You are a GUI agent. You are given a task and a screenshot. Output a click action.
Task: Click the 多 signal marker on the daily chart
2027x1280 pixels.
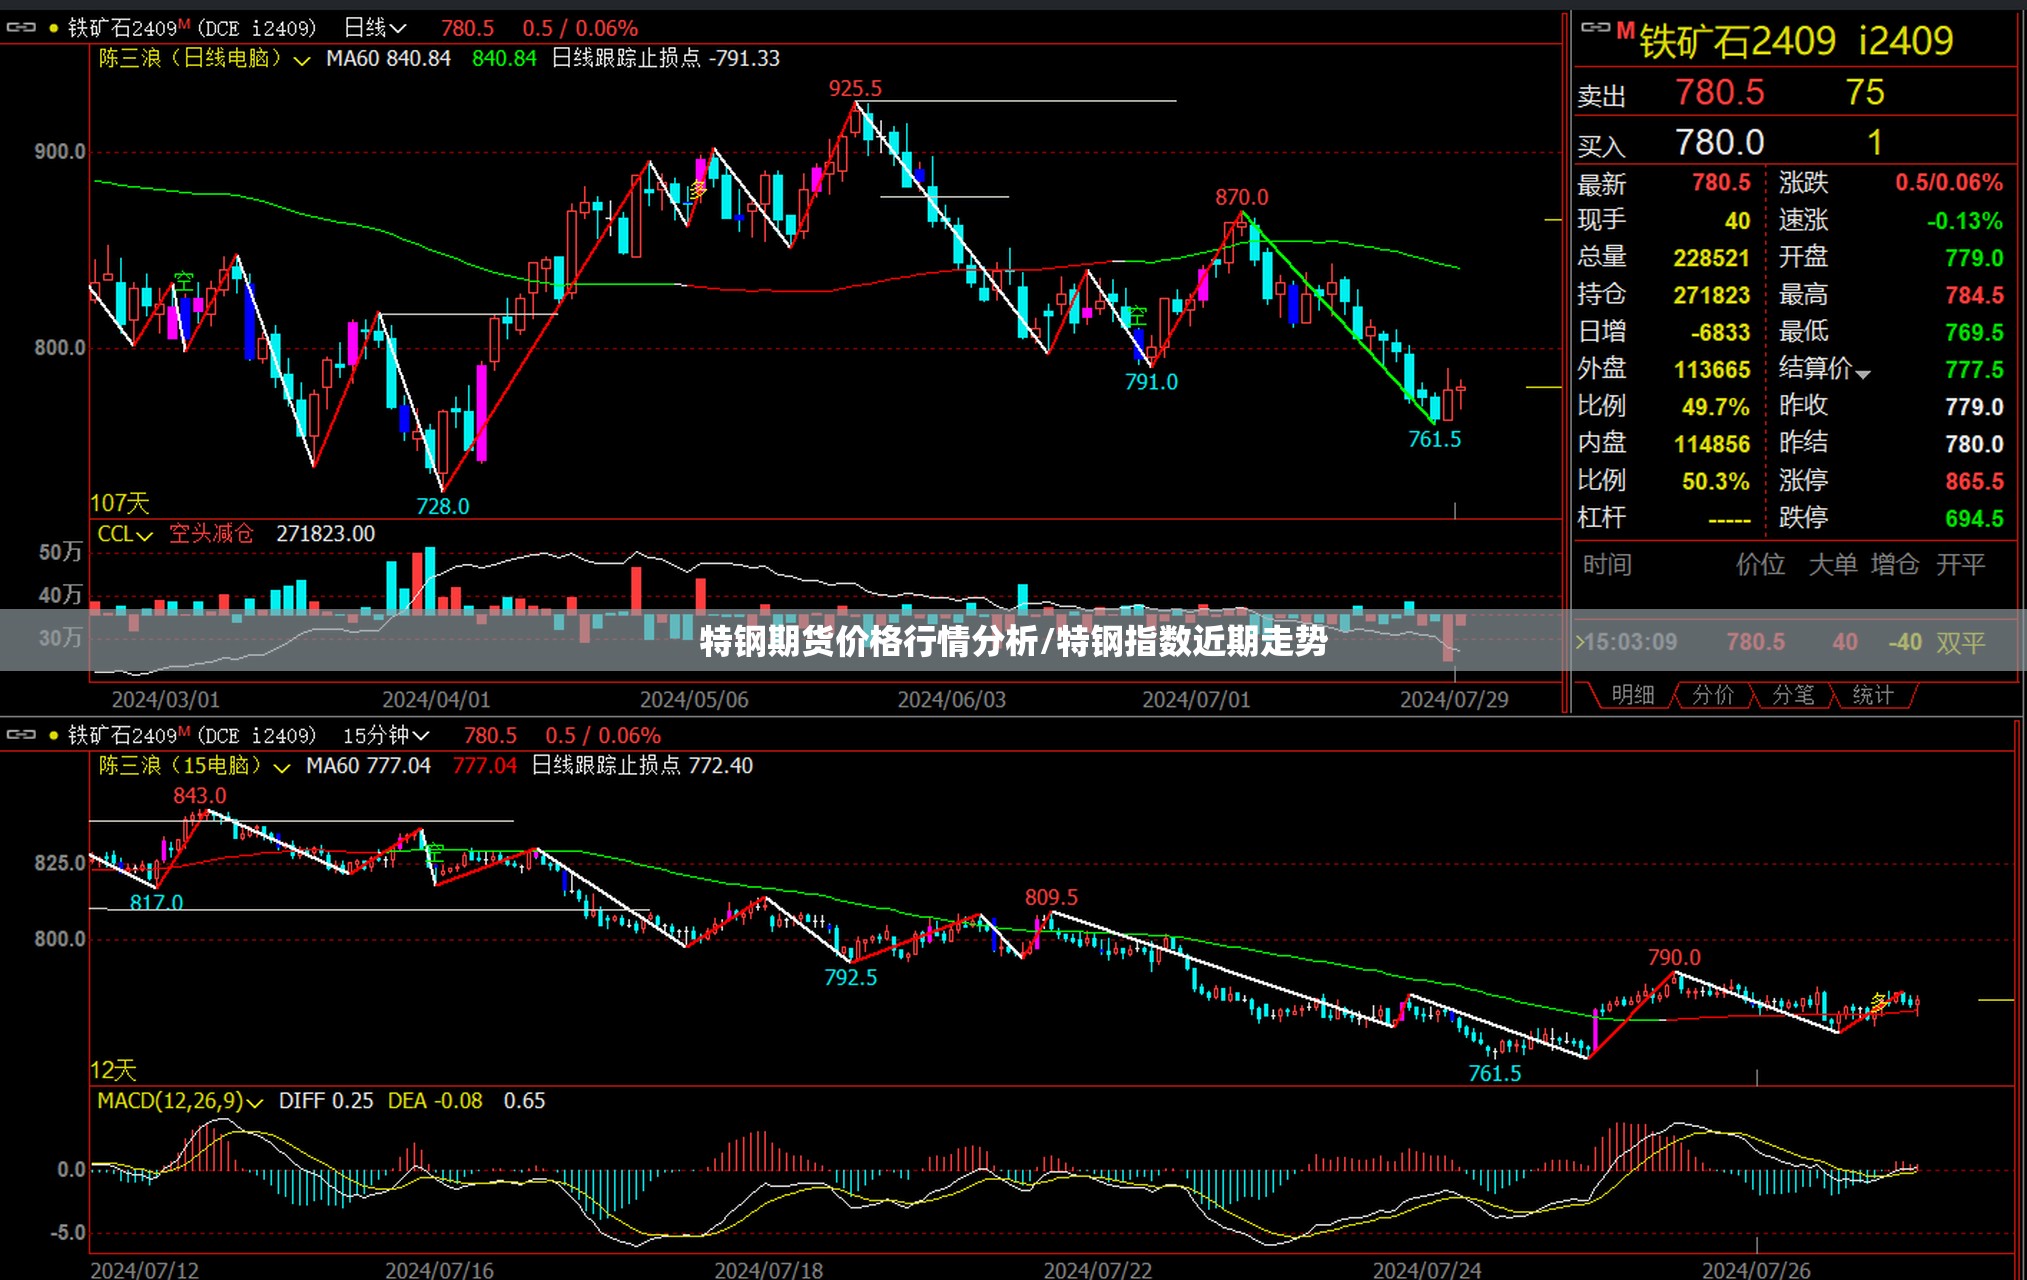tap(697, 189)
